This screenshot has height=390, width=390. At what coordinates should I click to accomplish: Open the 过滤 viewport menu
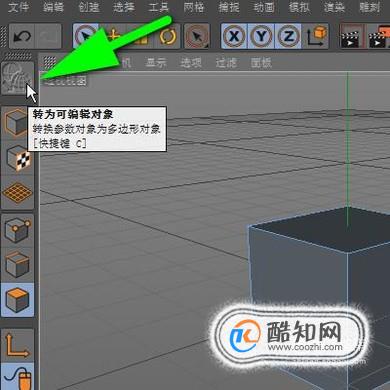226,62
